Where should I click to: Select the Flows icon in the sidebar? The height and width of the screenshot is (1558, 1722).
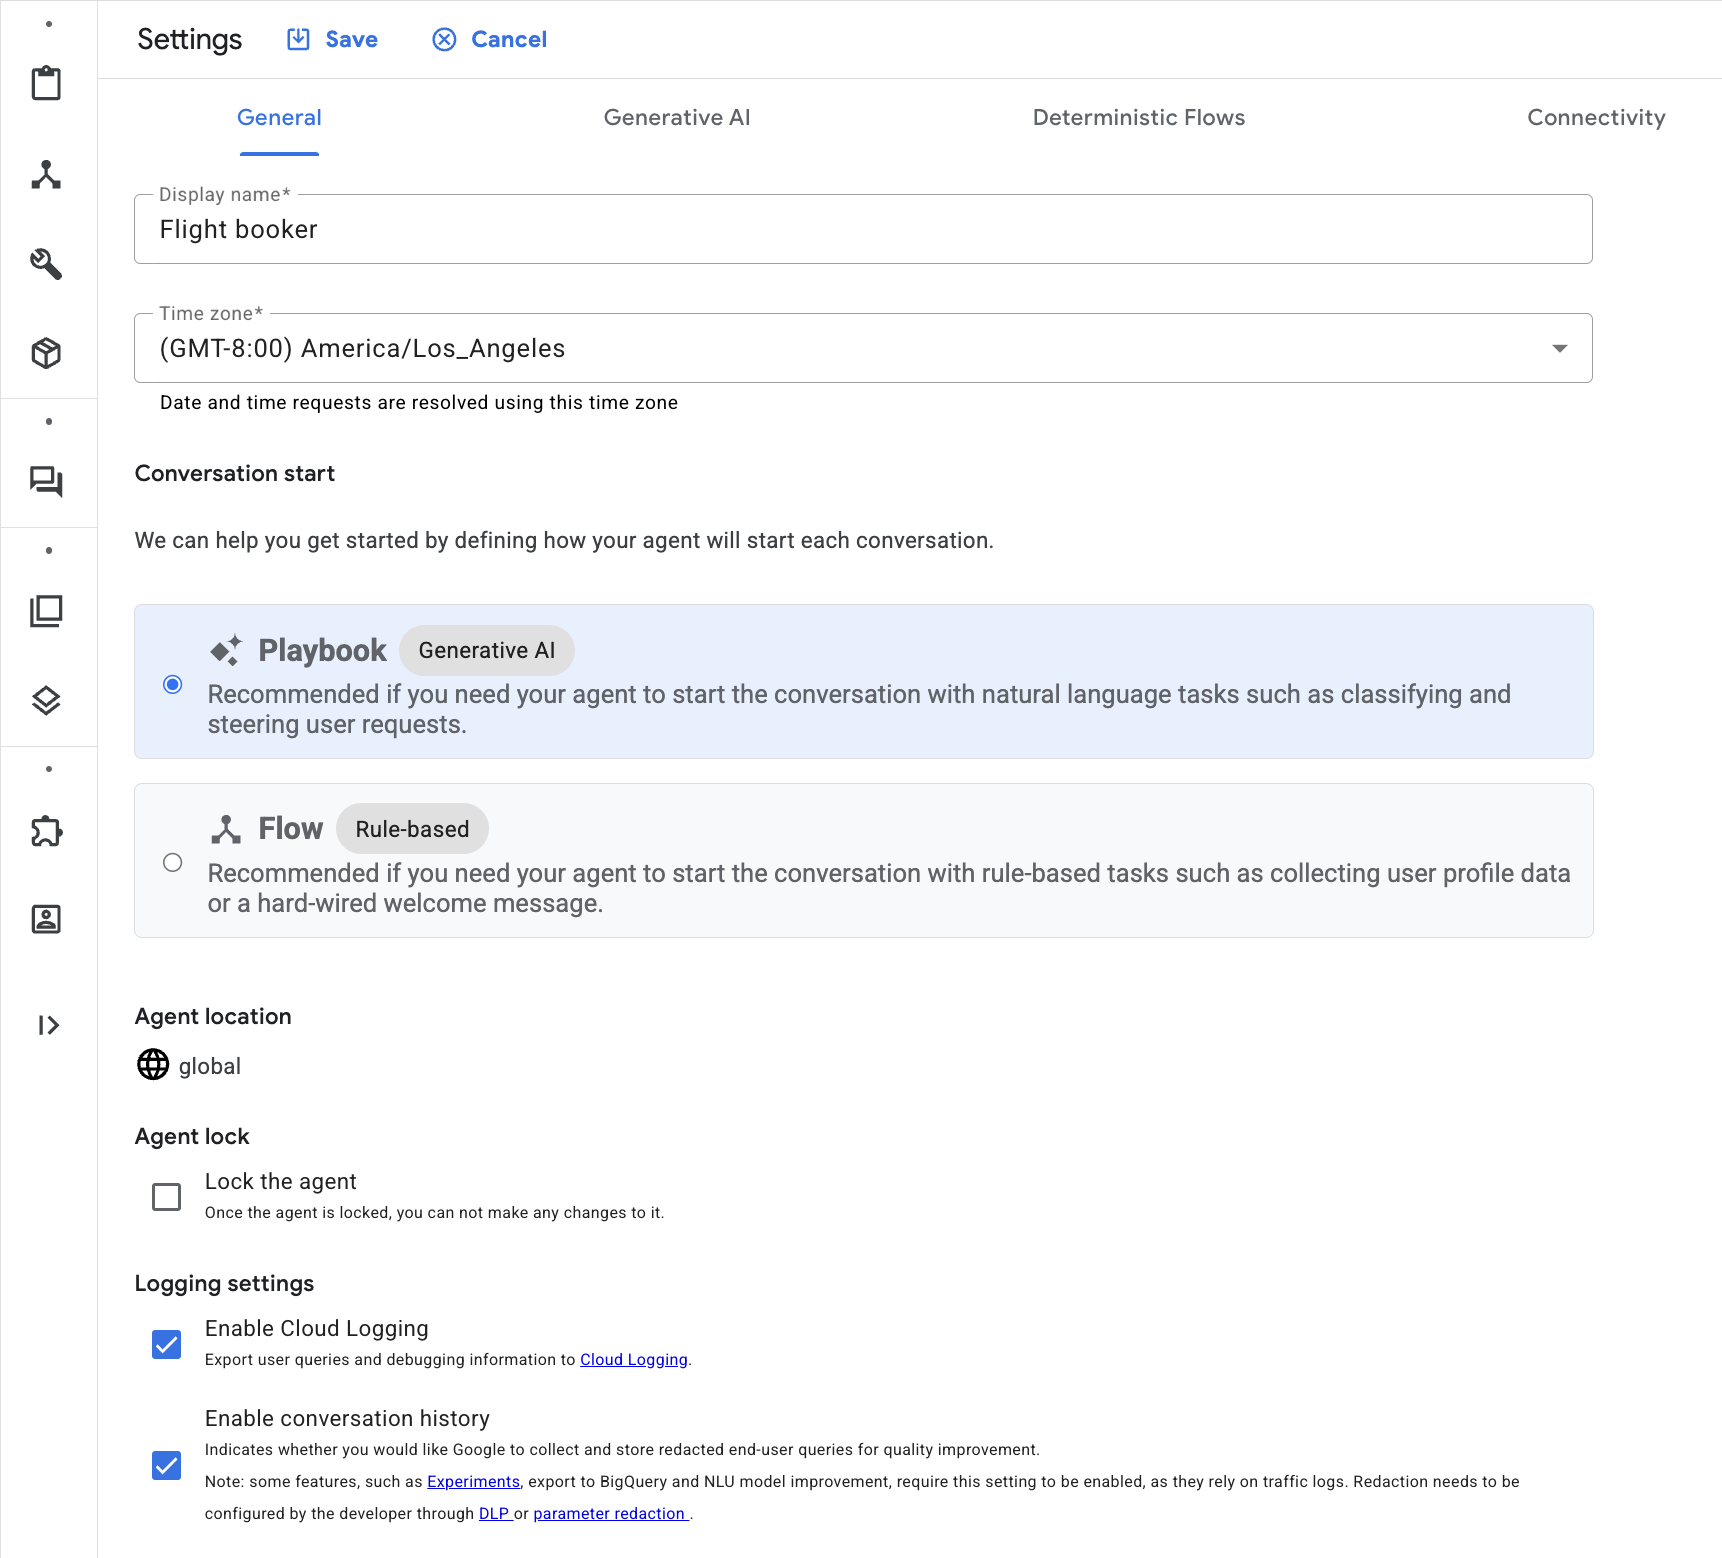(x=47, y=176)
